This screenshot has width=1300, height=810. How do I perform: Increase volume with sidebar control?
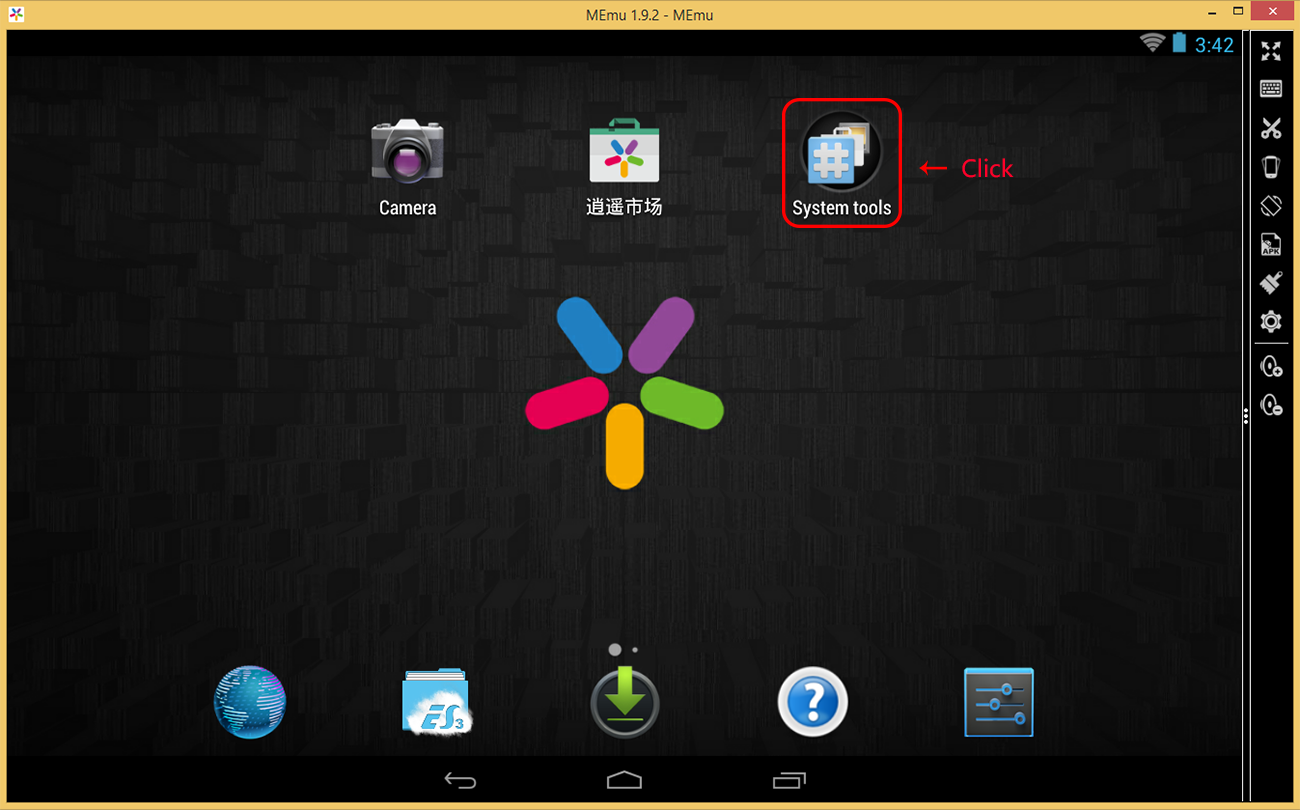click(x=1270, y=366)
